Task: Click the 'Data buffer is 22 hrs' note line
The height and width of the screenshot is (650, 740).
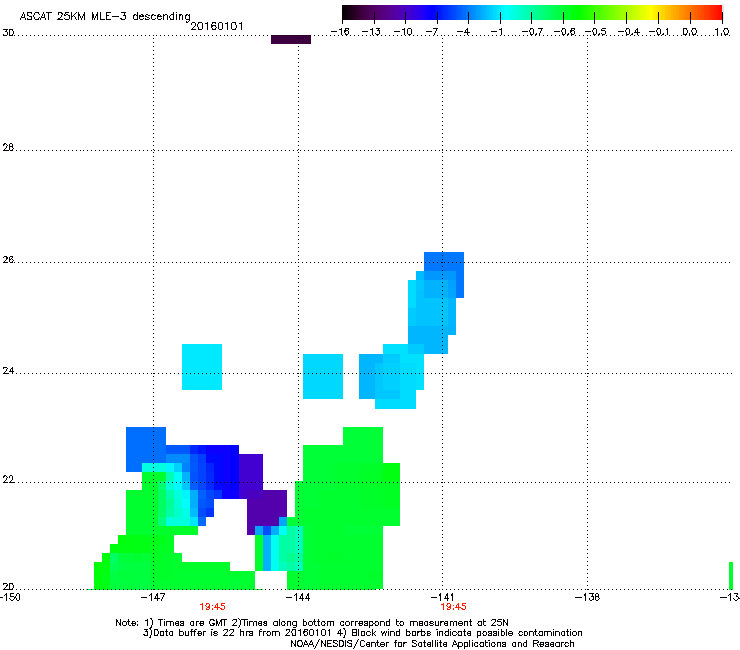Action: [x=362, y=633]
